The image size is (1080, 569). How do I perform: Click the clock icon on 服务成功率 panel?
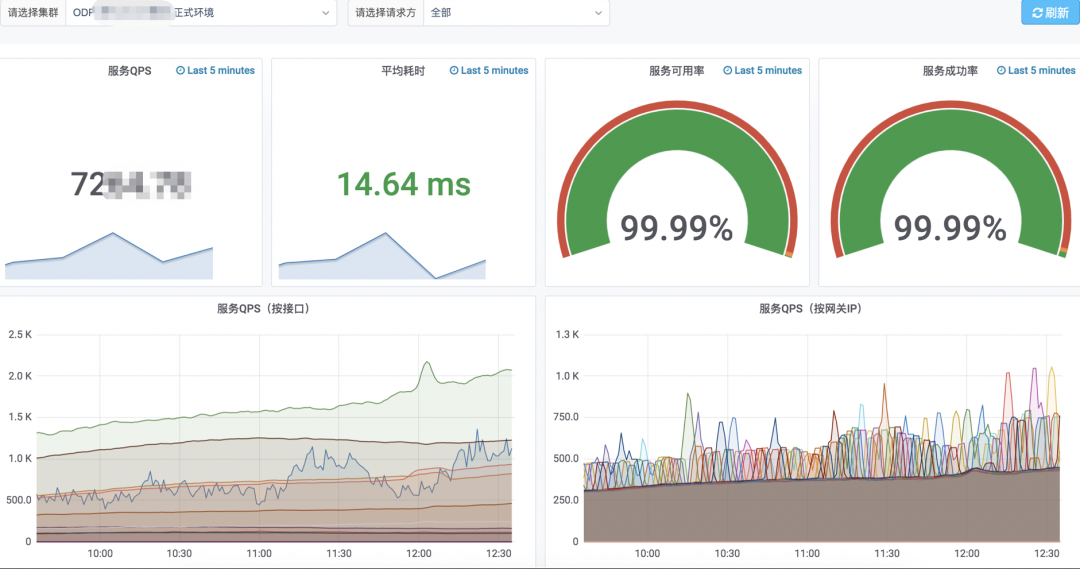tap(1001, 70)
